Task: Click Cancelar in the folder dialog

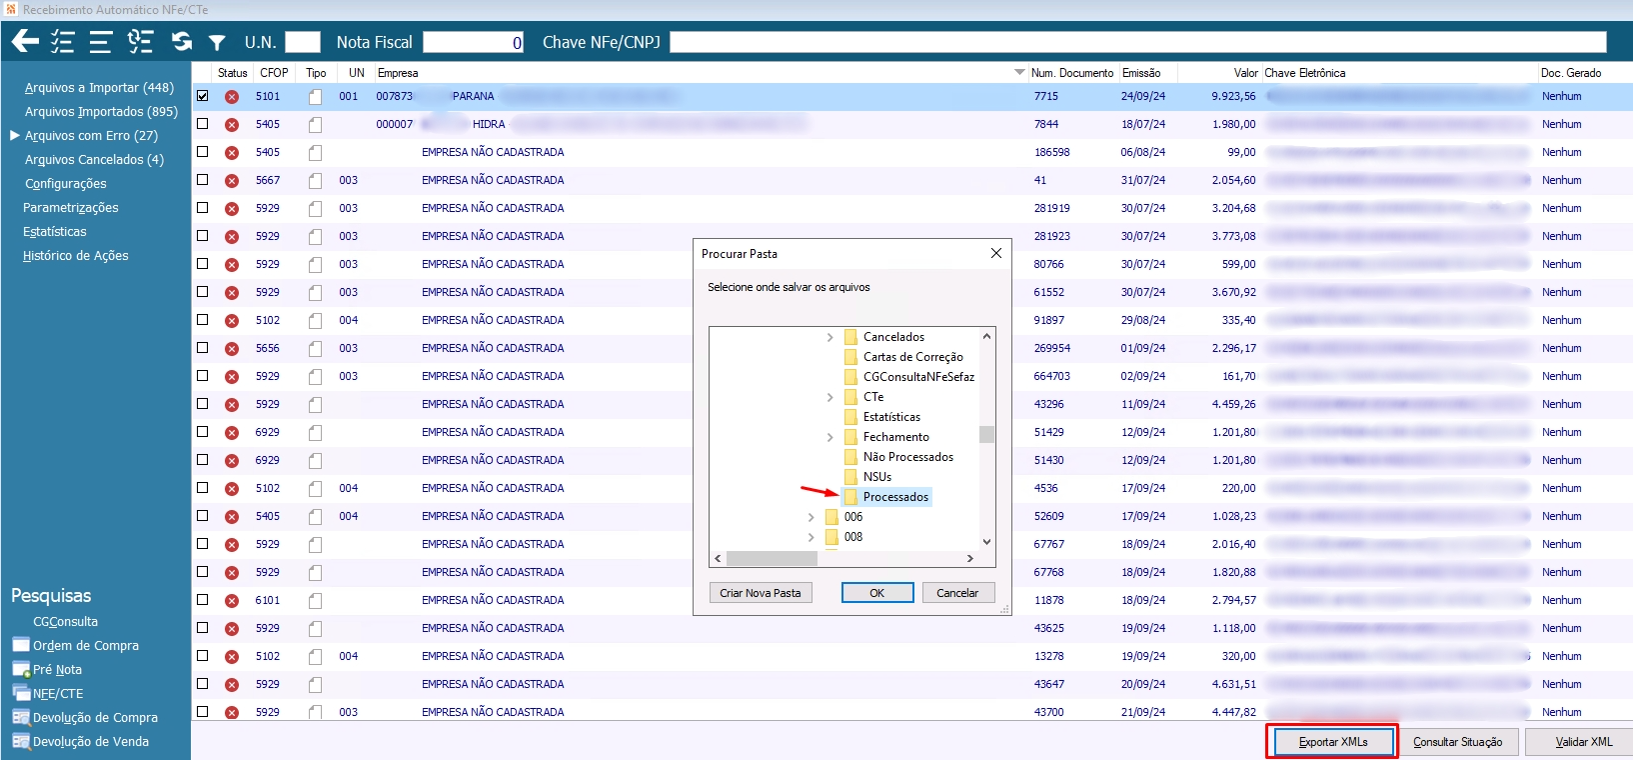Action: coord(958,593)
